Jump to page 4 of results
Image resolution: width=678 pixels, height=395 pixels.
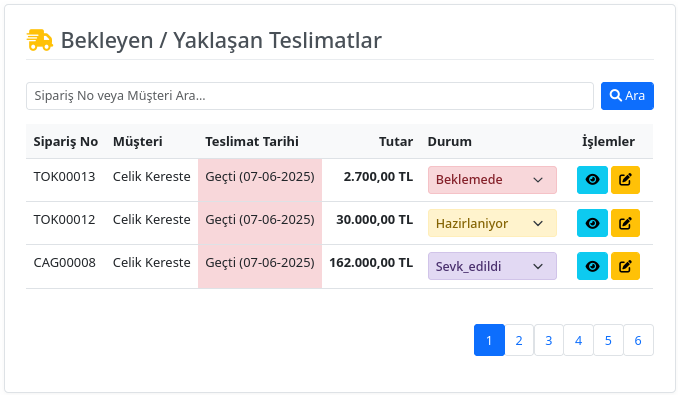[579, 340]
